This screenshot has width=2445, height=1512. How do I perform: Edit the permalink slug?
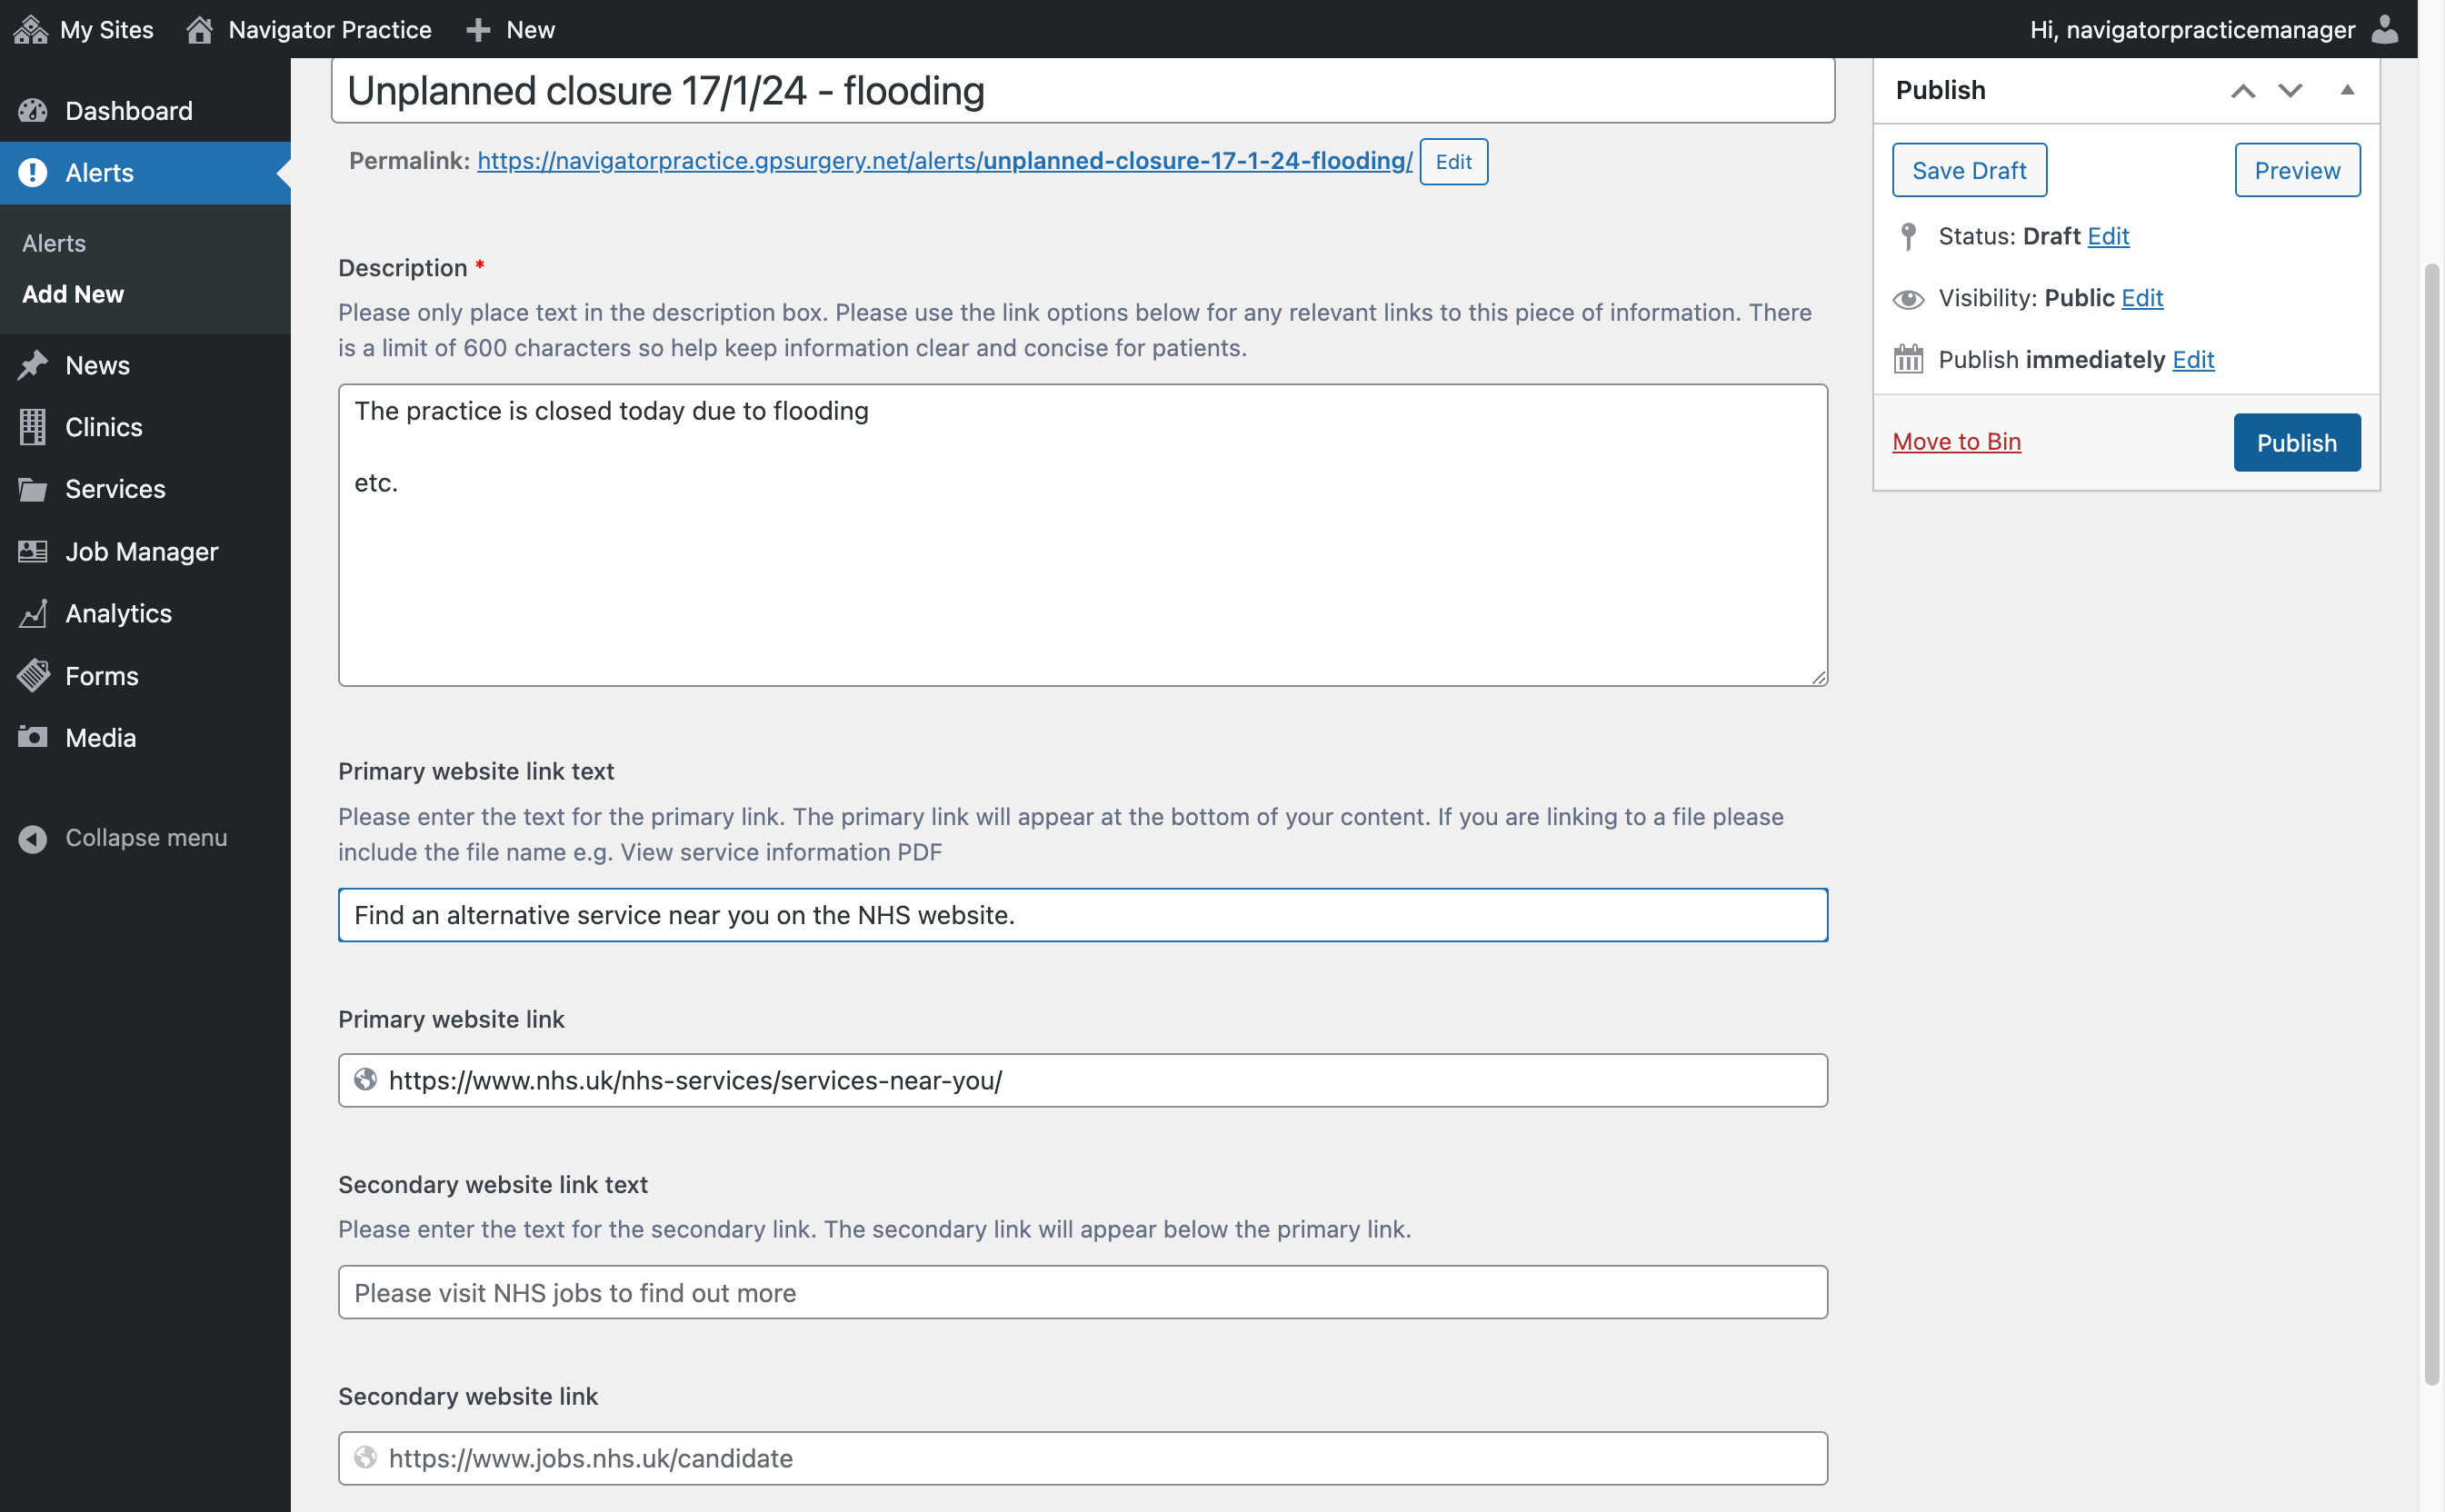point(1453,161)
